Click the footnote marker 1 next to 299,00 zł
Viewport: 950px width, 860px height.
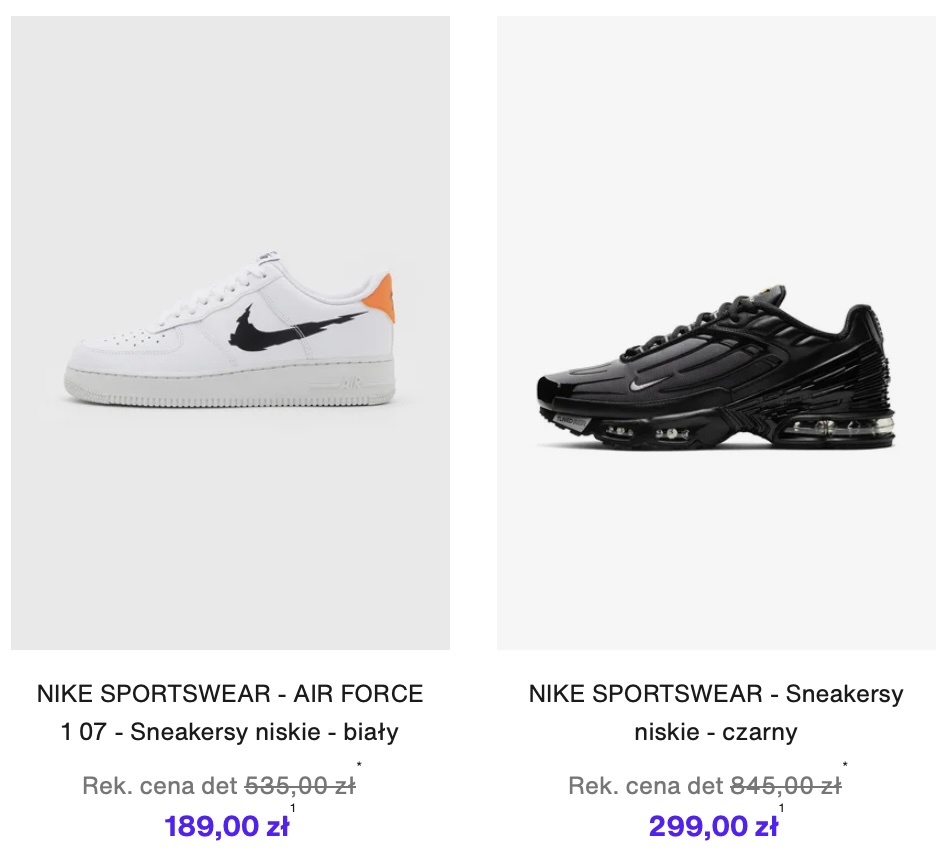781,809
